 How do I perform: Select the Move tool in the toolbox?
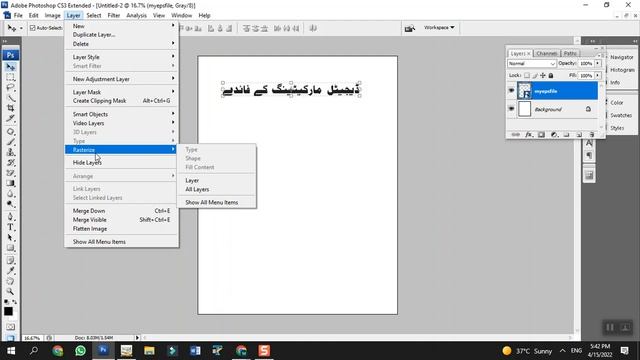click(11, 67)
